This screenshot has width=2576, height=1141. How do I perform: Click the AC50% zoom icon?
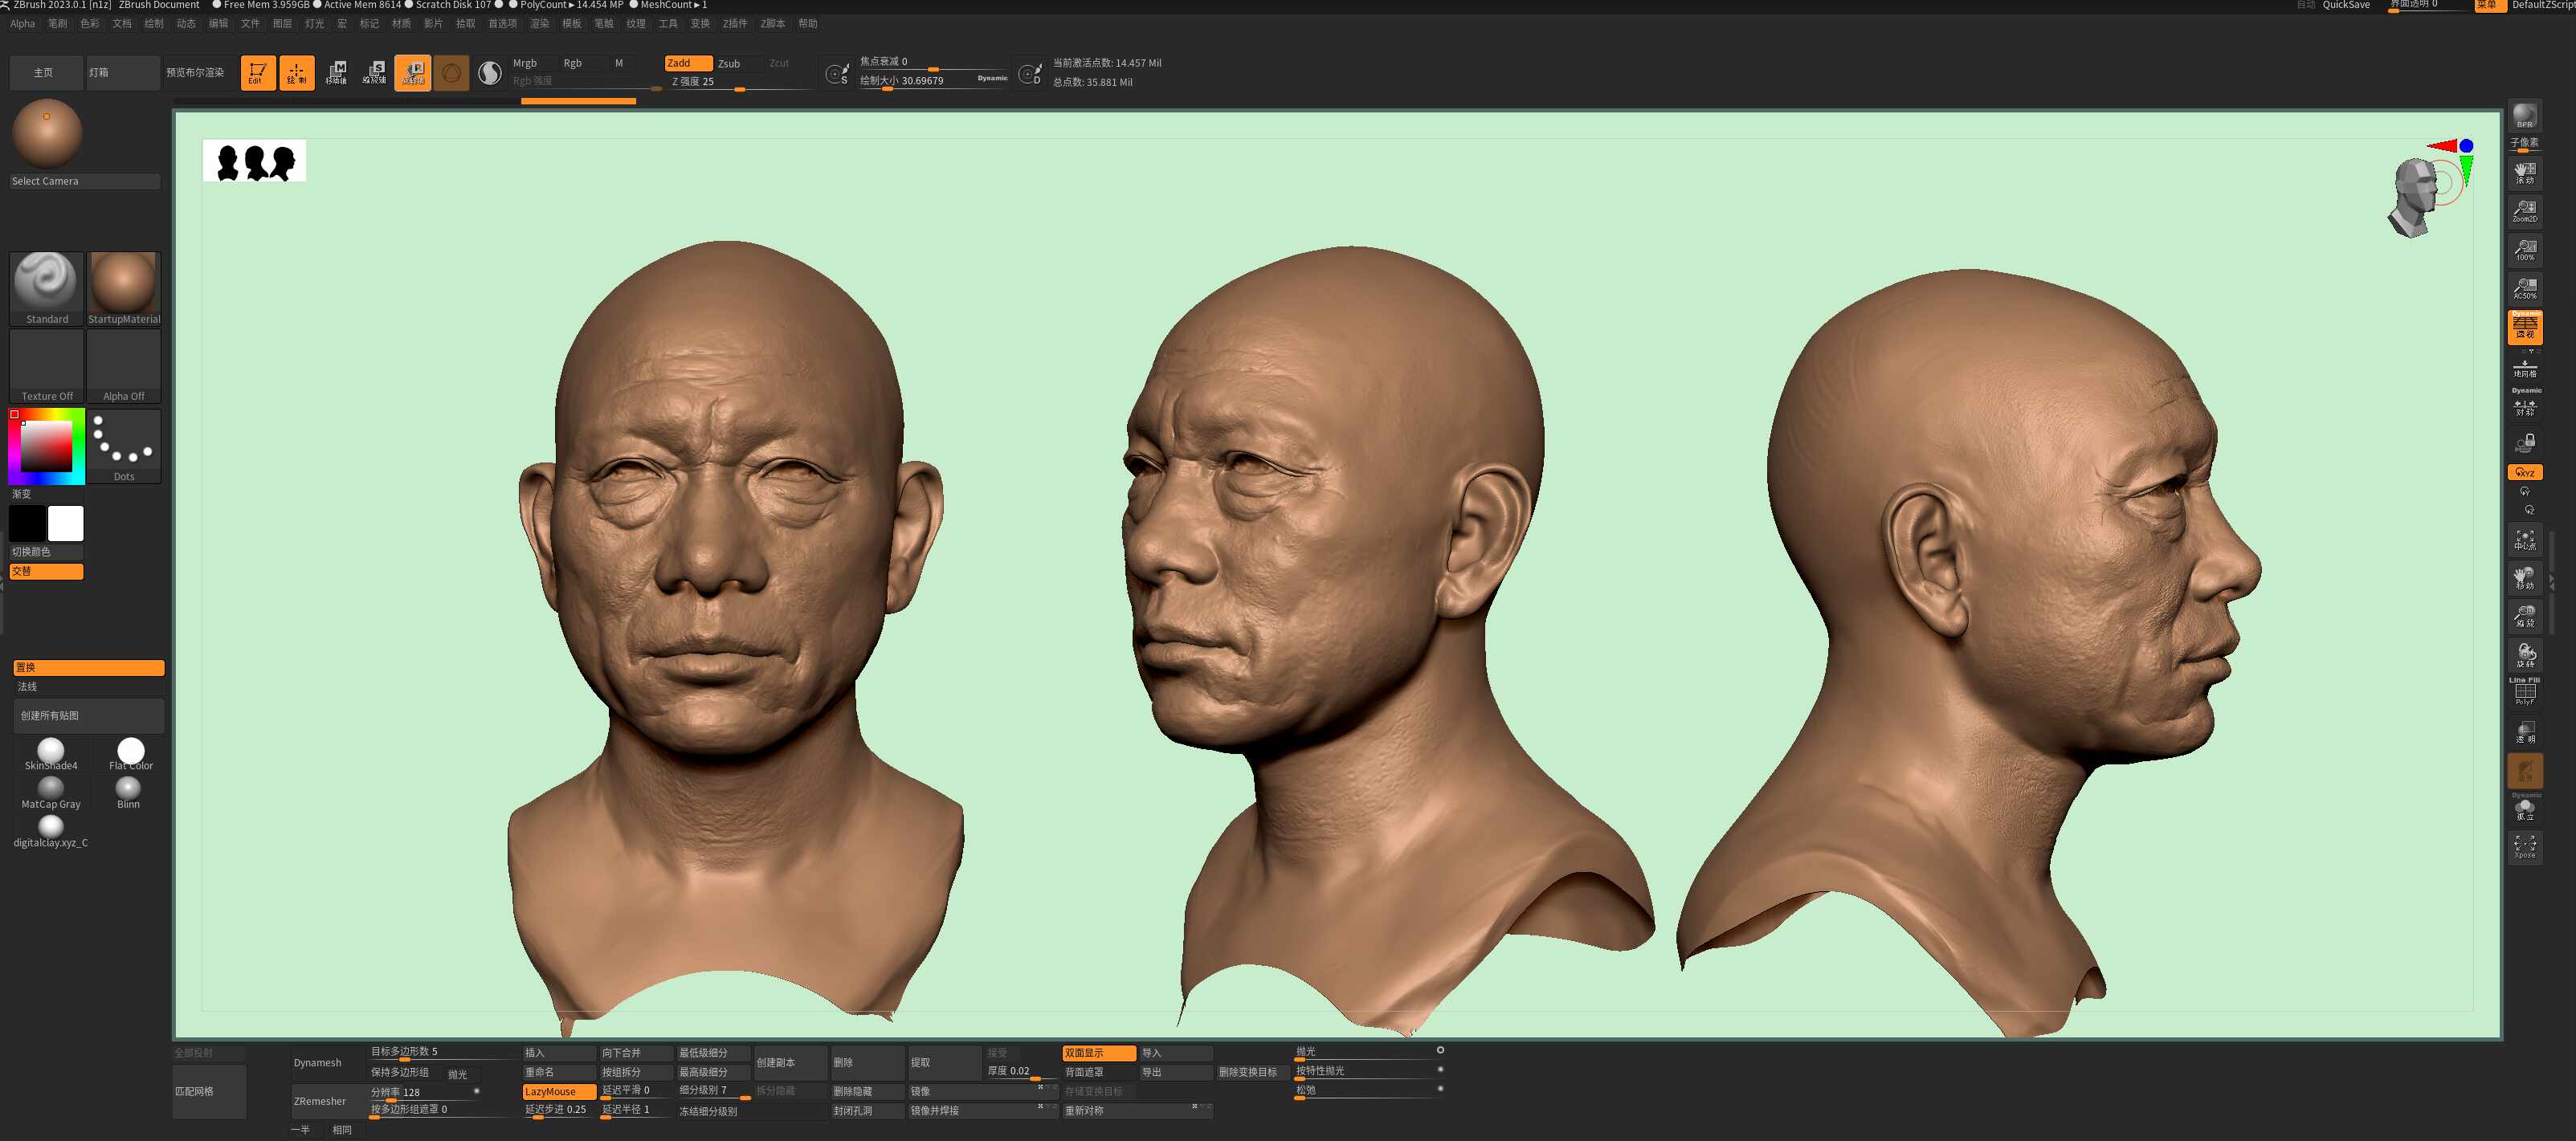pyautogui.click(x=2524, y=288)
